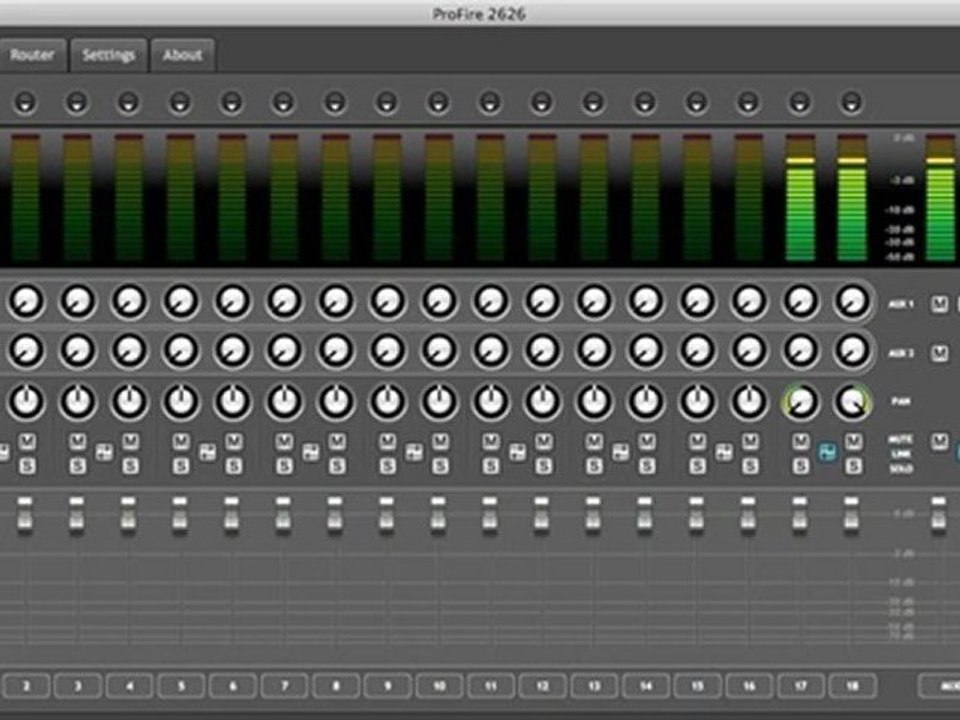Link channels 7 and 8 together

tap(311, 453)
